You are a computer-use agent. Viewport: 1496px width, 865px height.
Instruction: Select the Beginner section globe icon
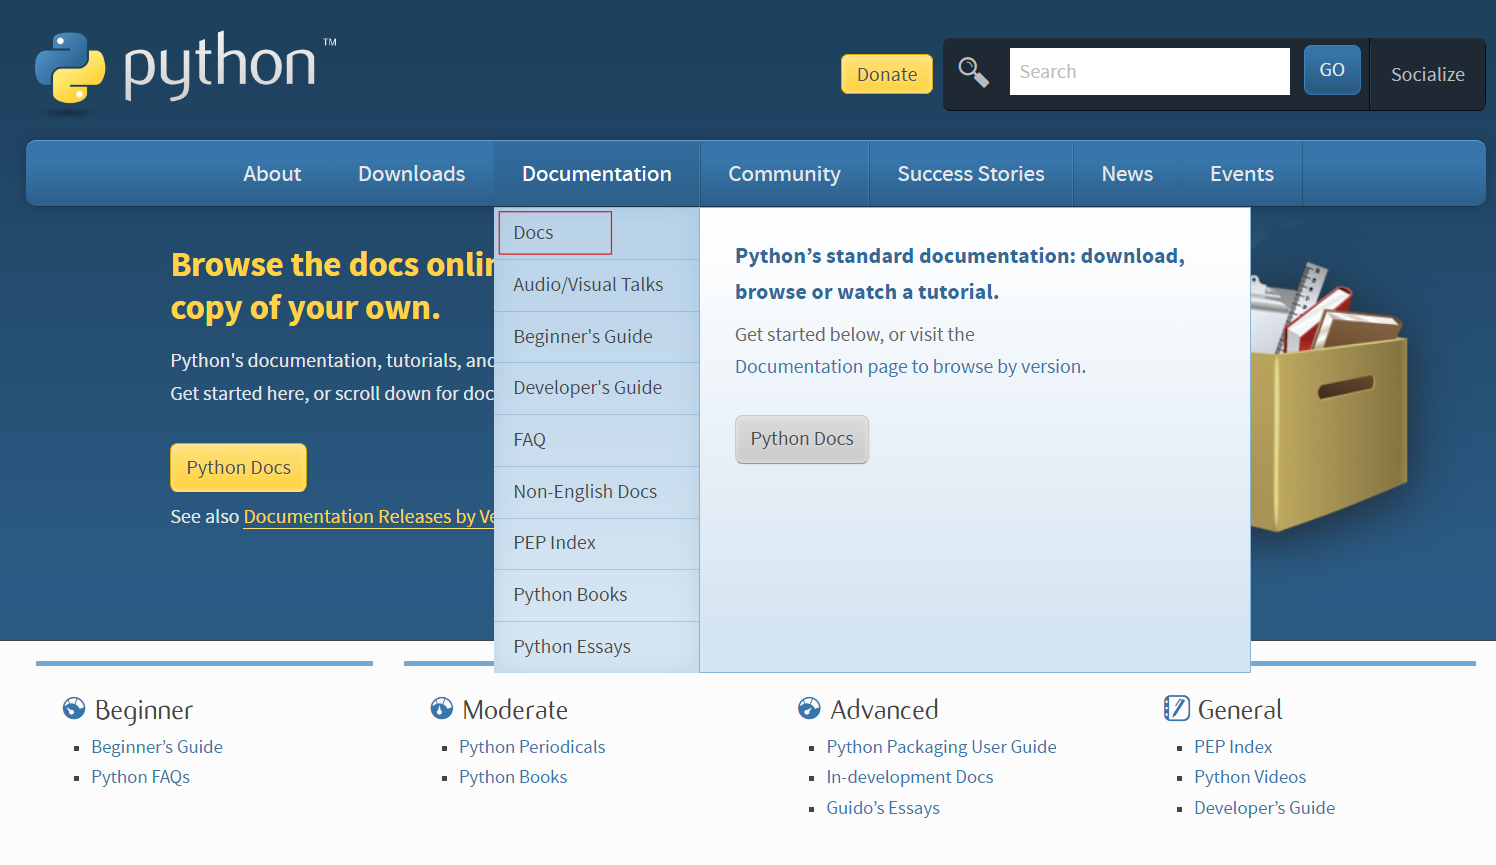tap(72, 709)
